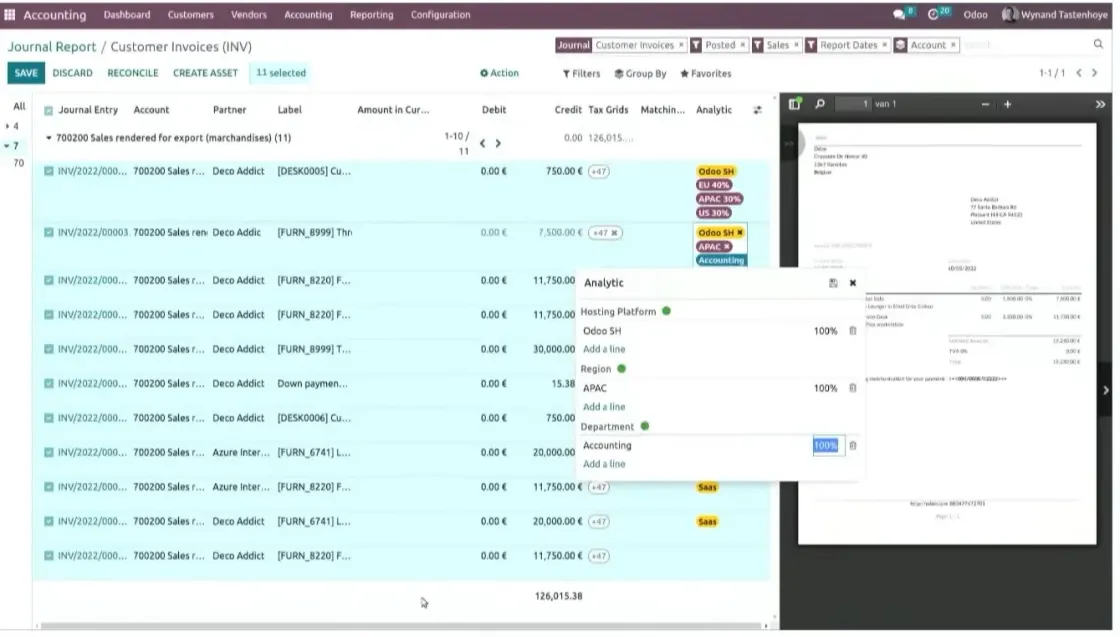This screenshot has height=637, width=1120.
Task: Go to next record pager arrow
Action: click(1095, 73)
